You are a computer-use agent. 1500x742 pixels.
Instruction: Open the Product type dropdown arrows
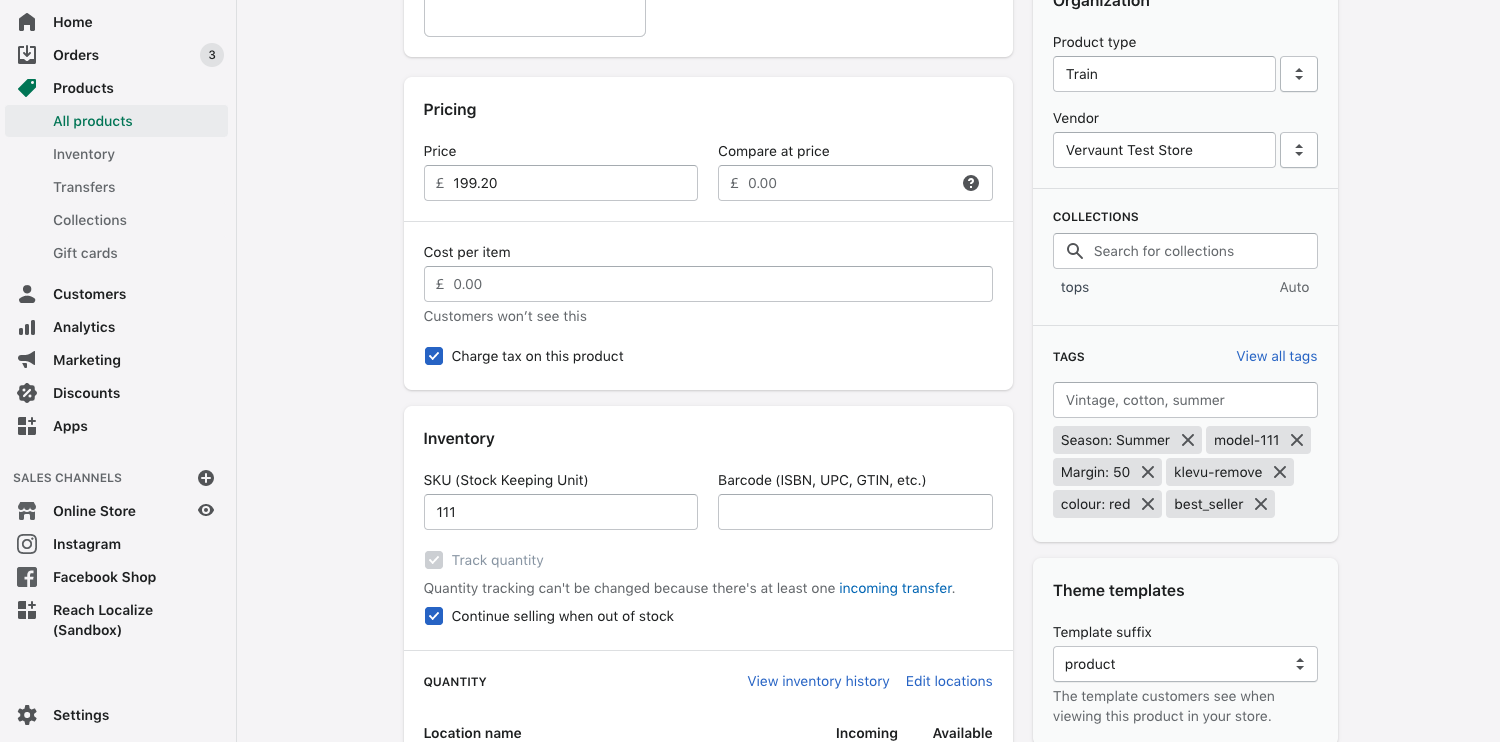pos(1299,74)
